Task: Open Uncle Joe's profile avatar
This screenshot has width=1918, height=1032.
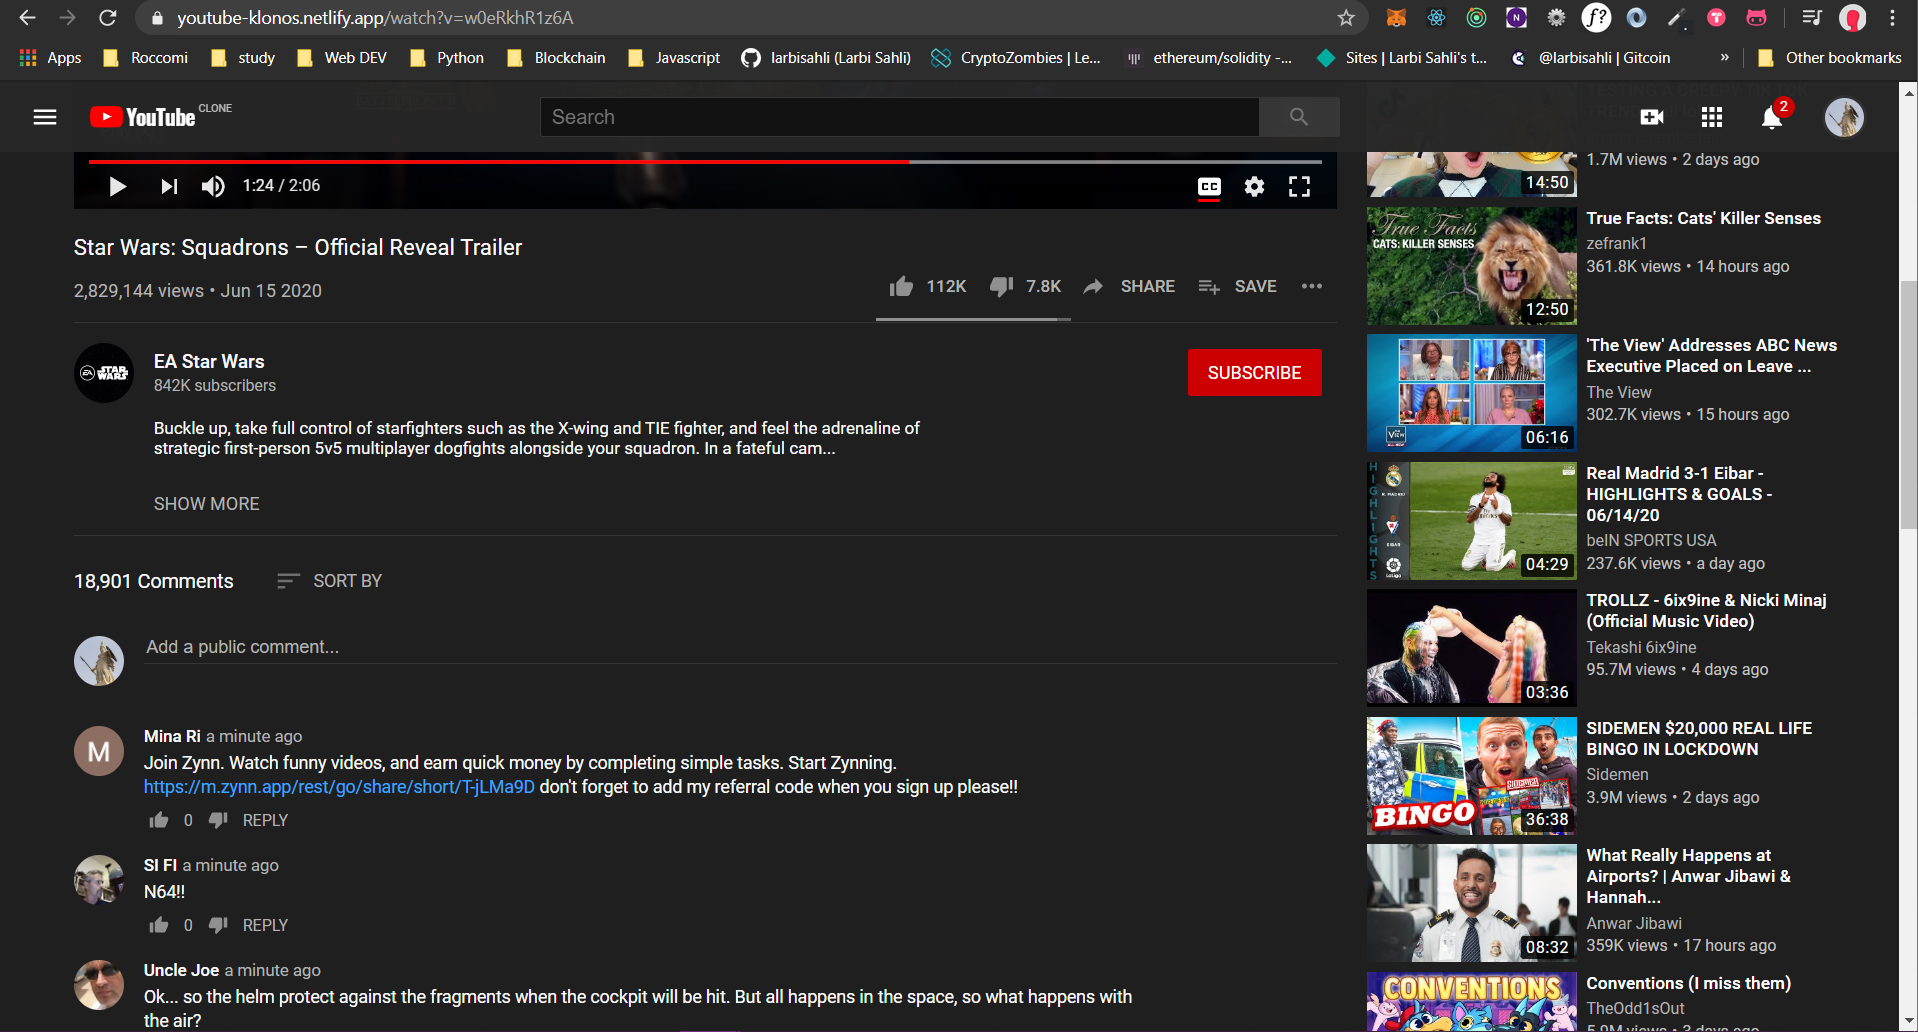Action: 99,985
